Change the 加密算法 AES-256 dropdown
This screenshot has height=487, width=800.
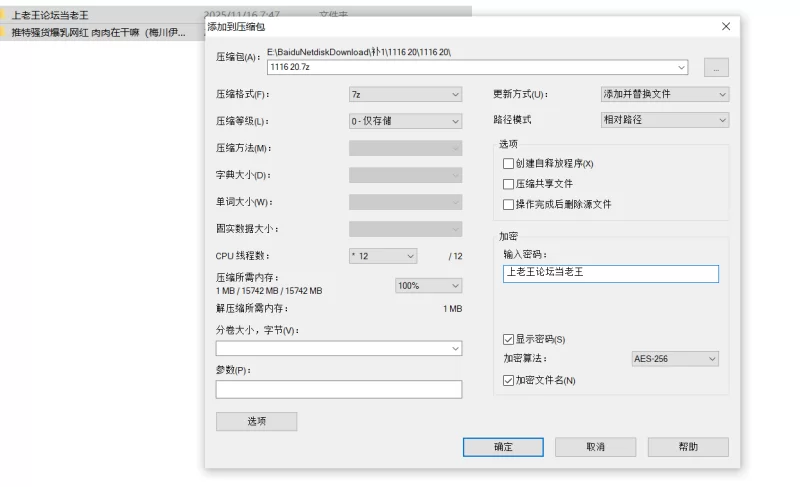[x=675, y=359]
